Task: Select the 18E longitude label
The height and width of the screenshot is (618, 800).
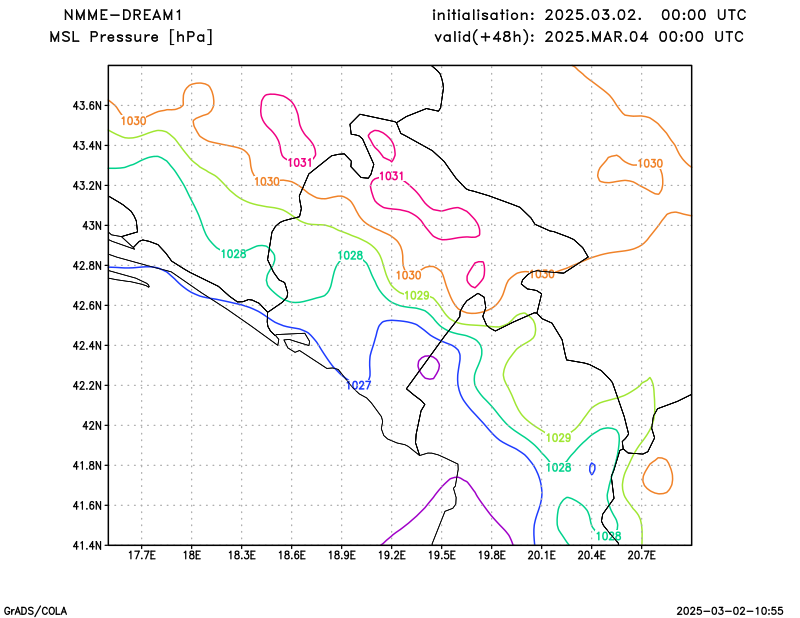Action: (x=192, y=555)
